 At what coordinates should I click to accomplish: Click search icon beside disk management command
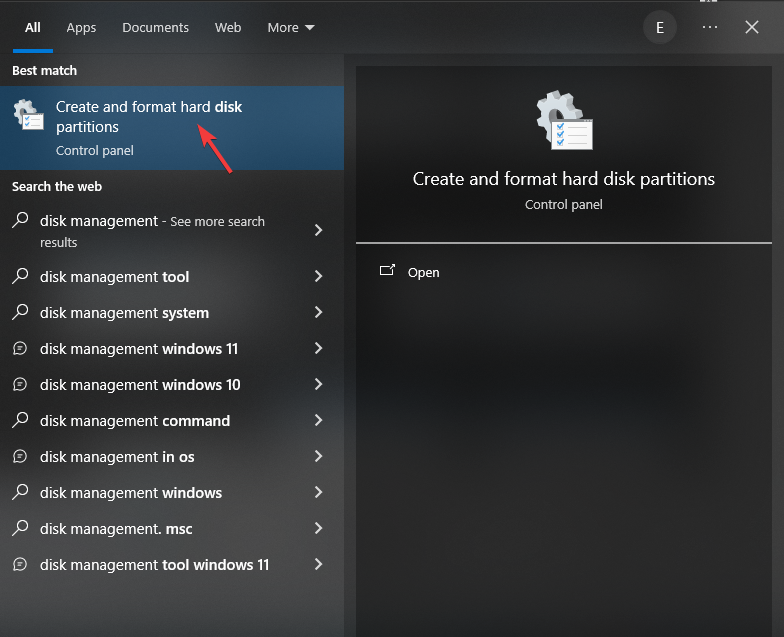click(20, 420)
